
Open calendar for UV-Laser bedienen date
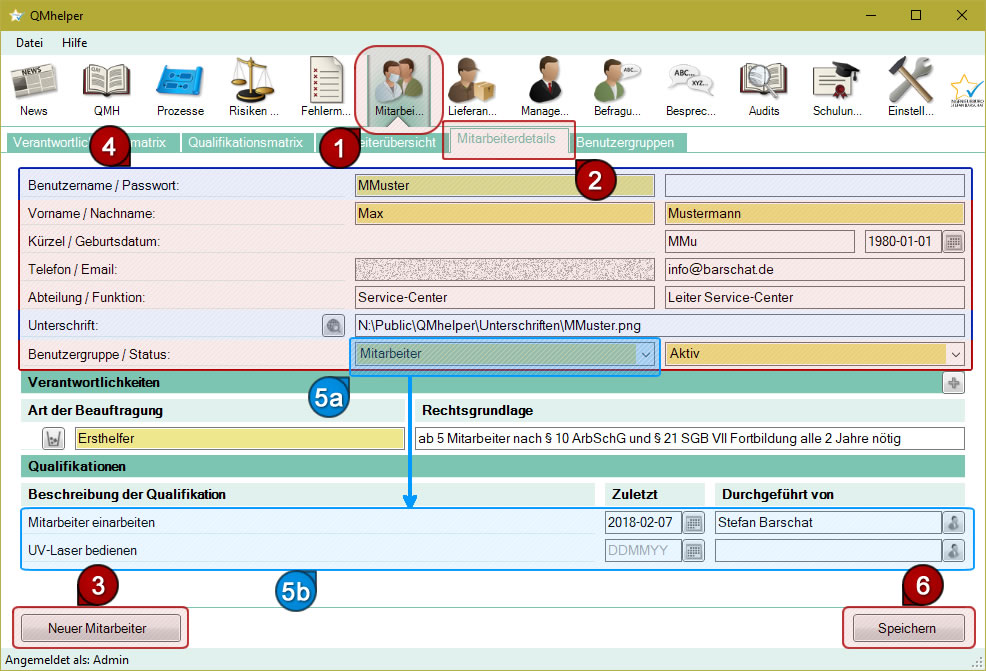pyautogui.click(x=694, y=550)
